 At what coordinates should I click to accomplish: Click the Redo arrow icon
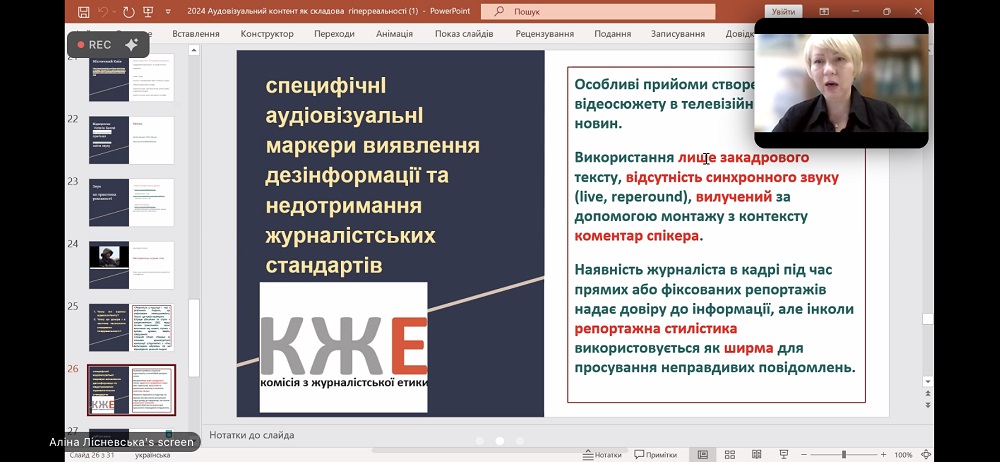pyautogui.click(x=128, y=11)
